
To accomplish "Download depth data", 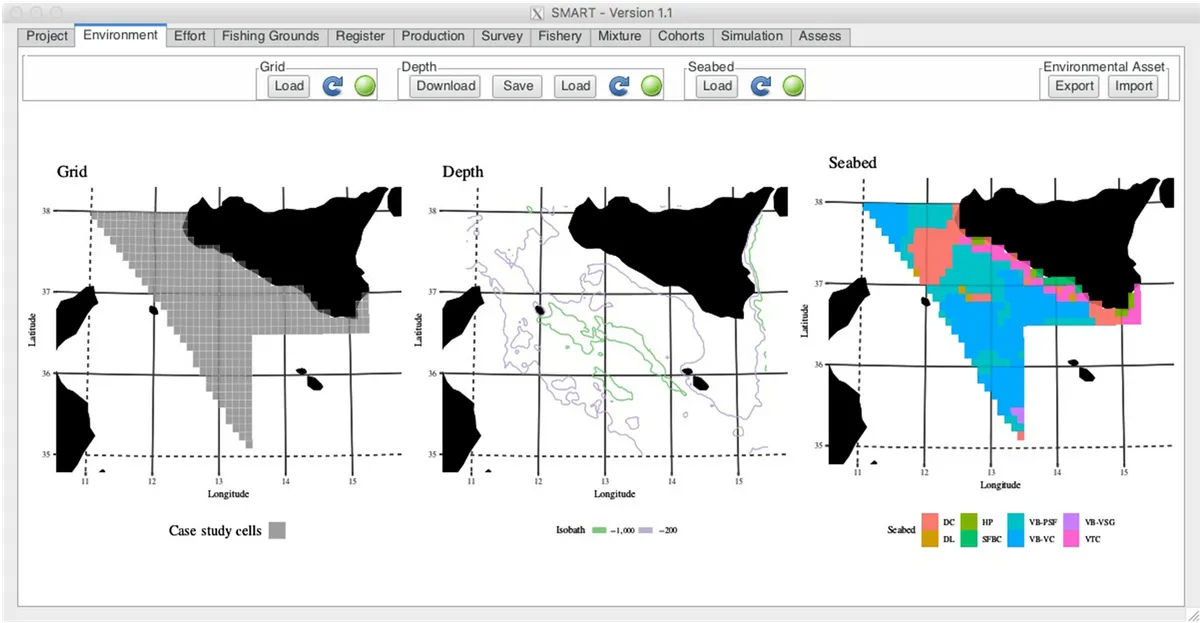I will coord(446,86).
